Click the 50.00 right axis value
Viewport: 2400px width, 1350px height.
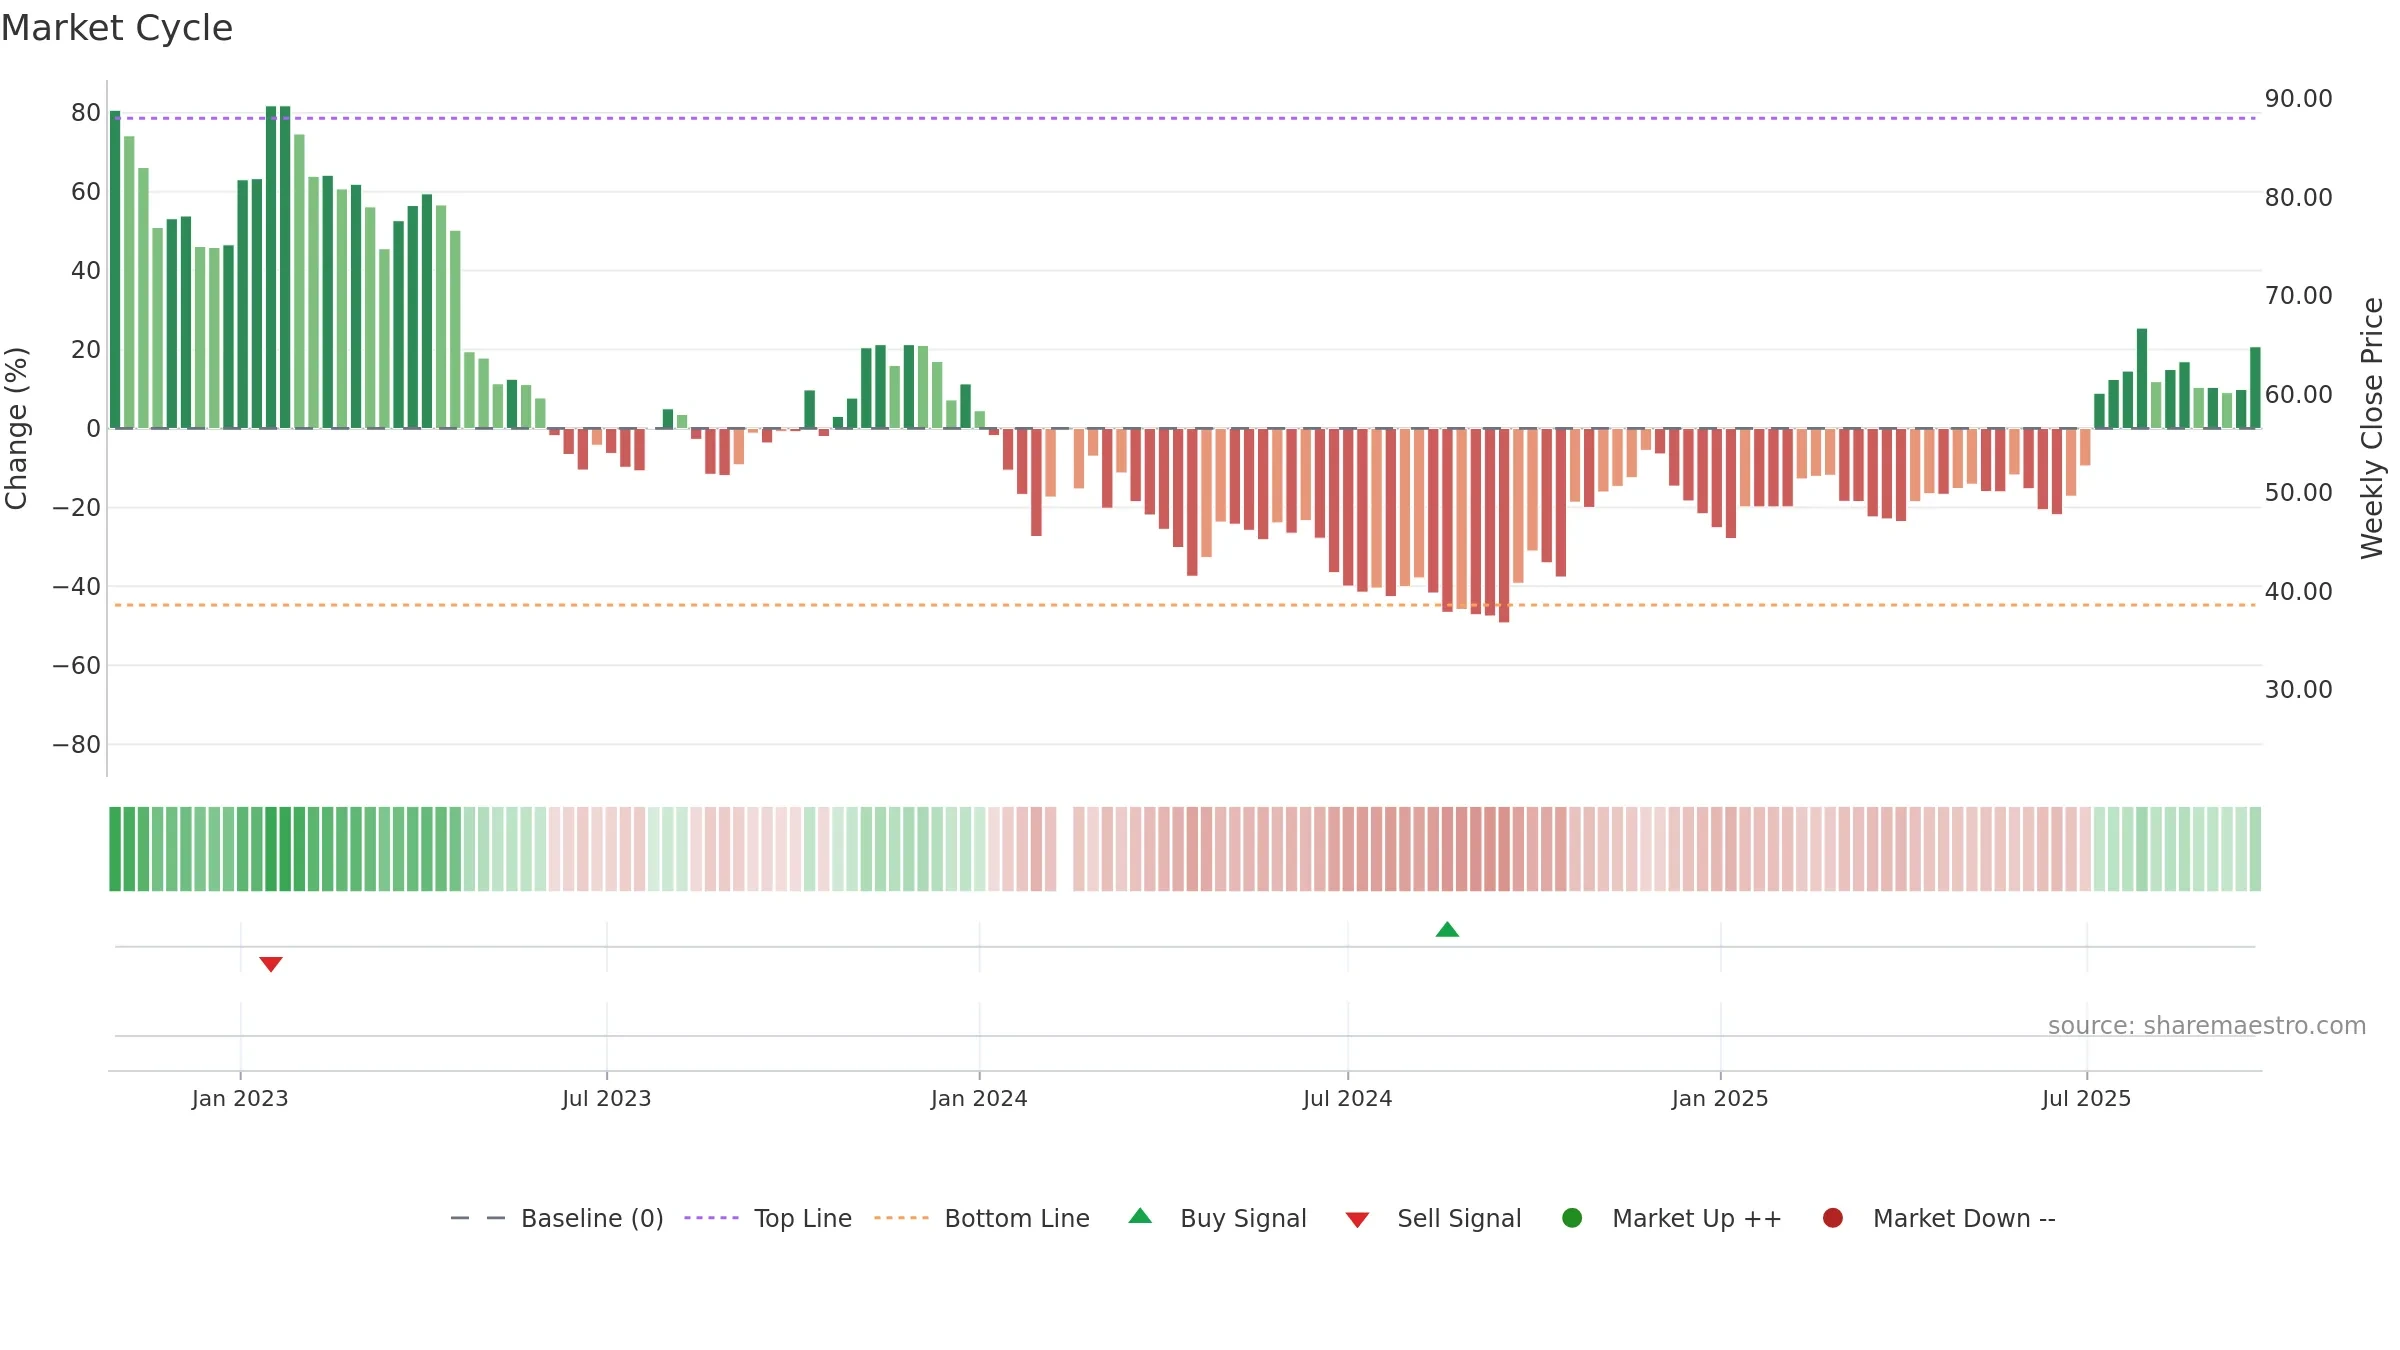tap(2298, 493)
